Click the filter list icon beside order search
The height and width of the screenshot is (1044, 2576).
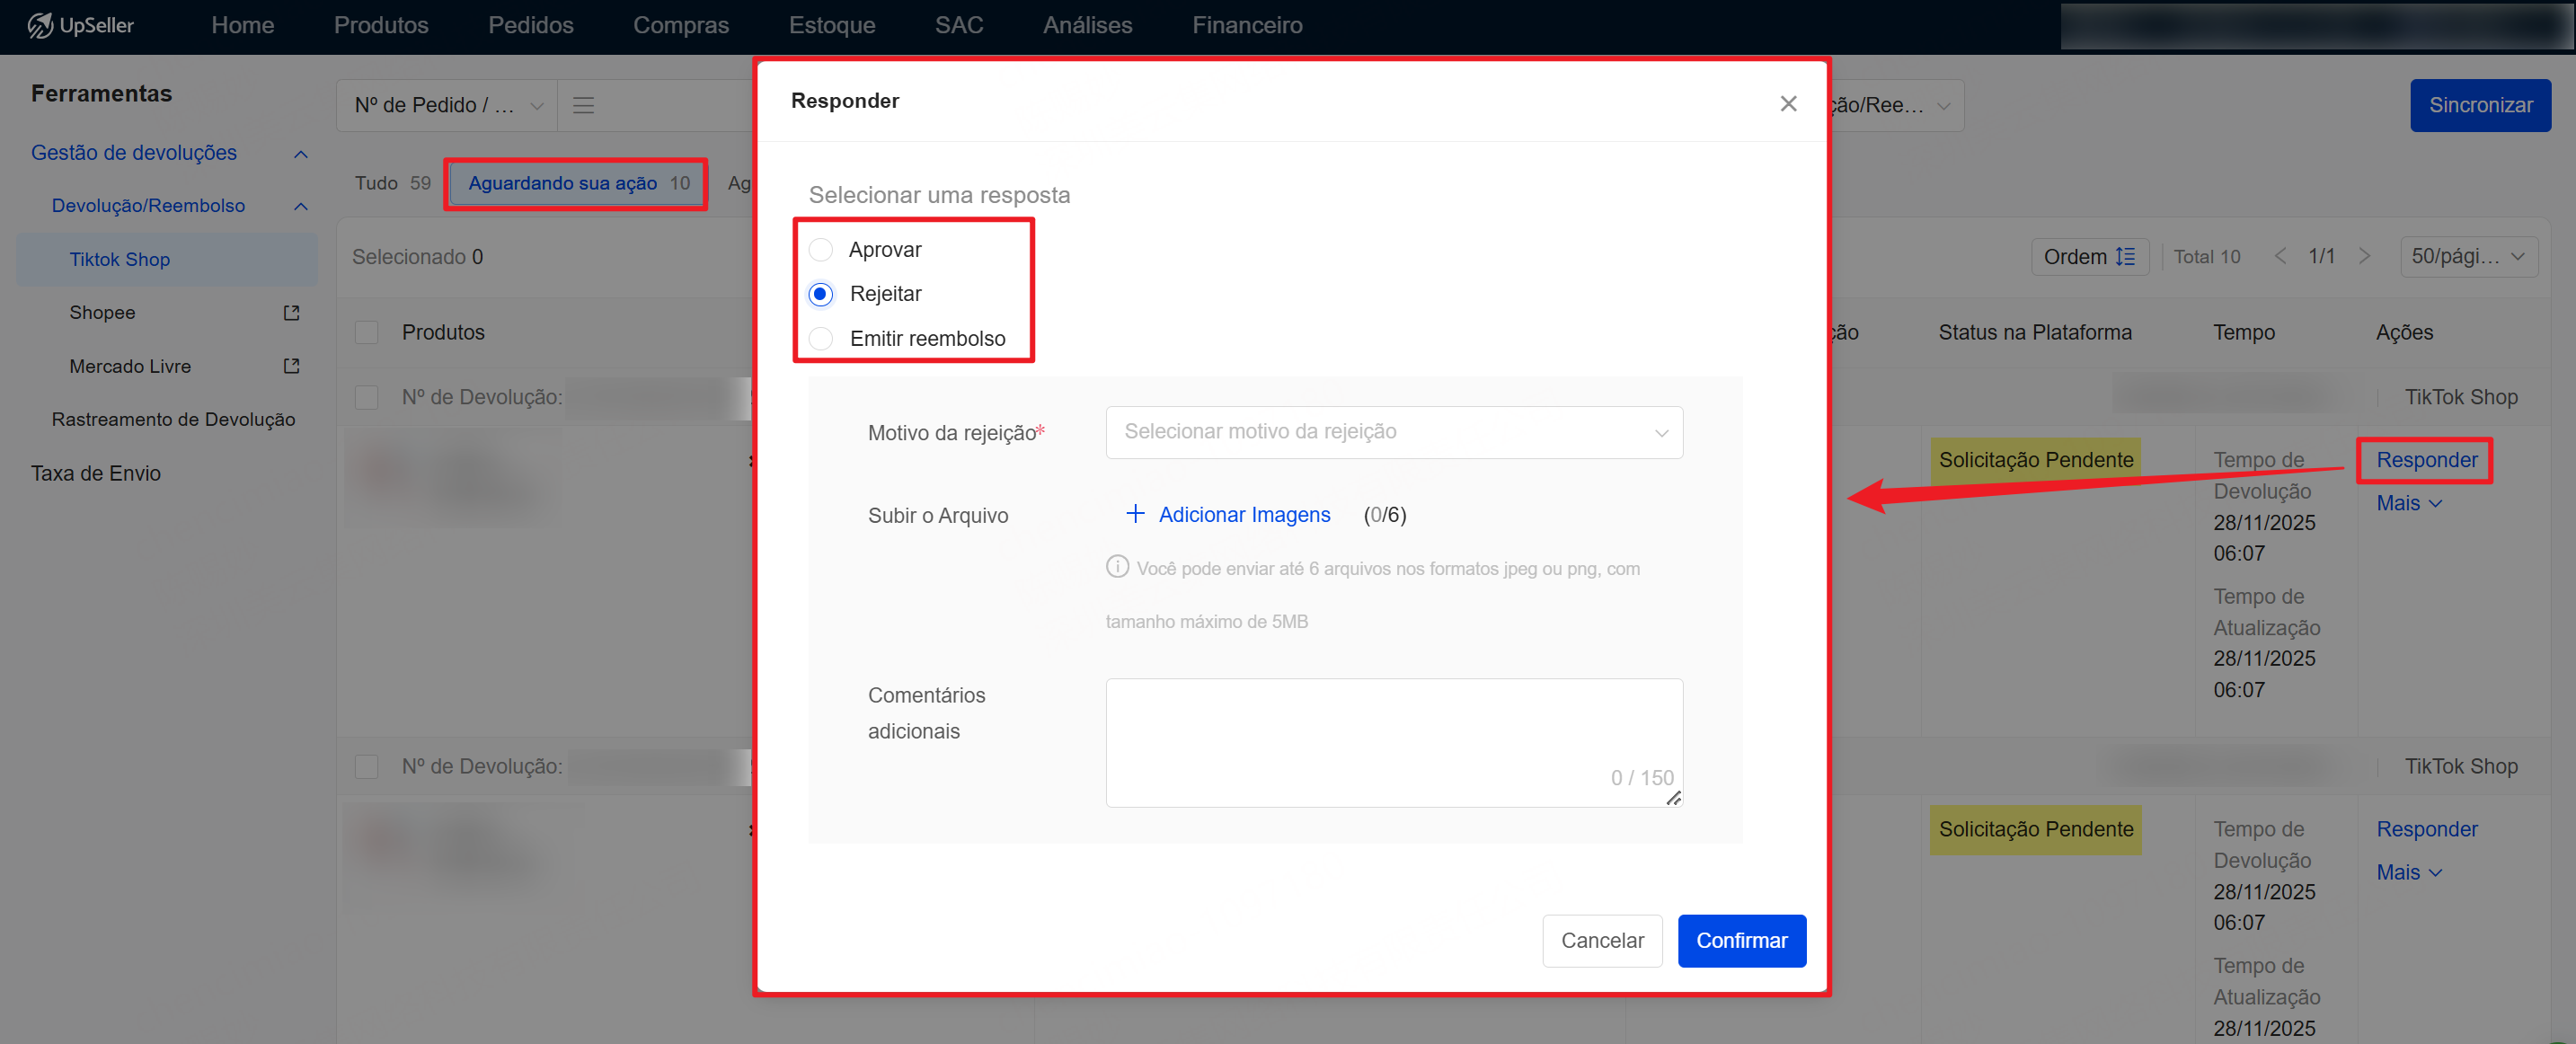(x=583, y=105)
